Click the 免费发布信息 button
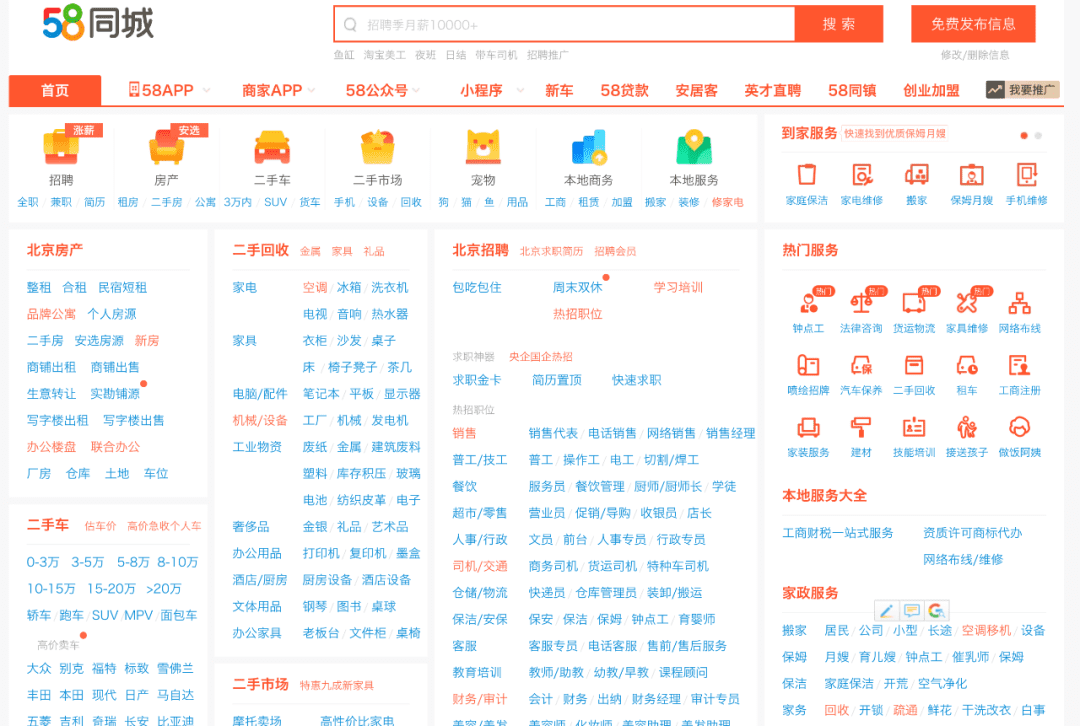1080x726 pixels. tap(972, 24)
